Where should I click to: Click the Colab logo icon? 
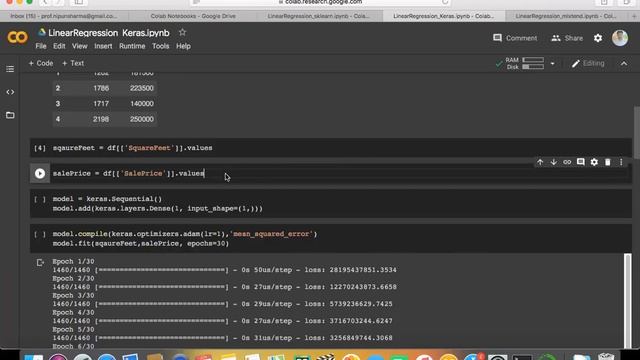click(x=17, y=37)
